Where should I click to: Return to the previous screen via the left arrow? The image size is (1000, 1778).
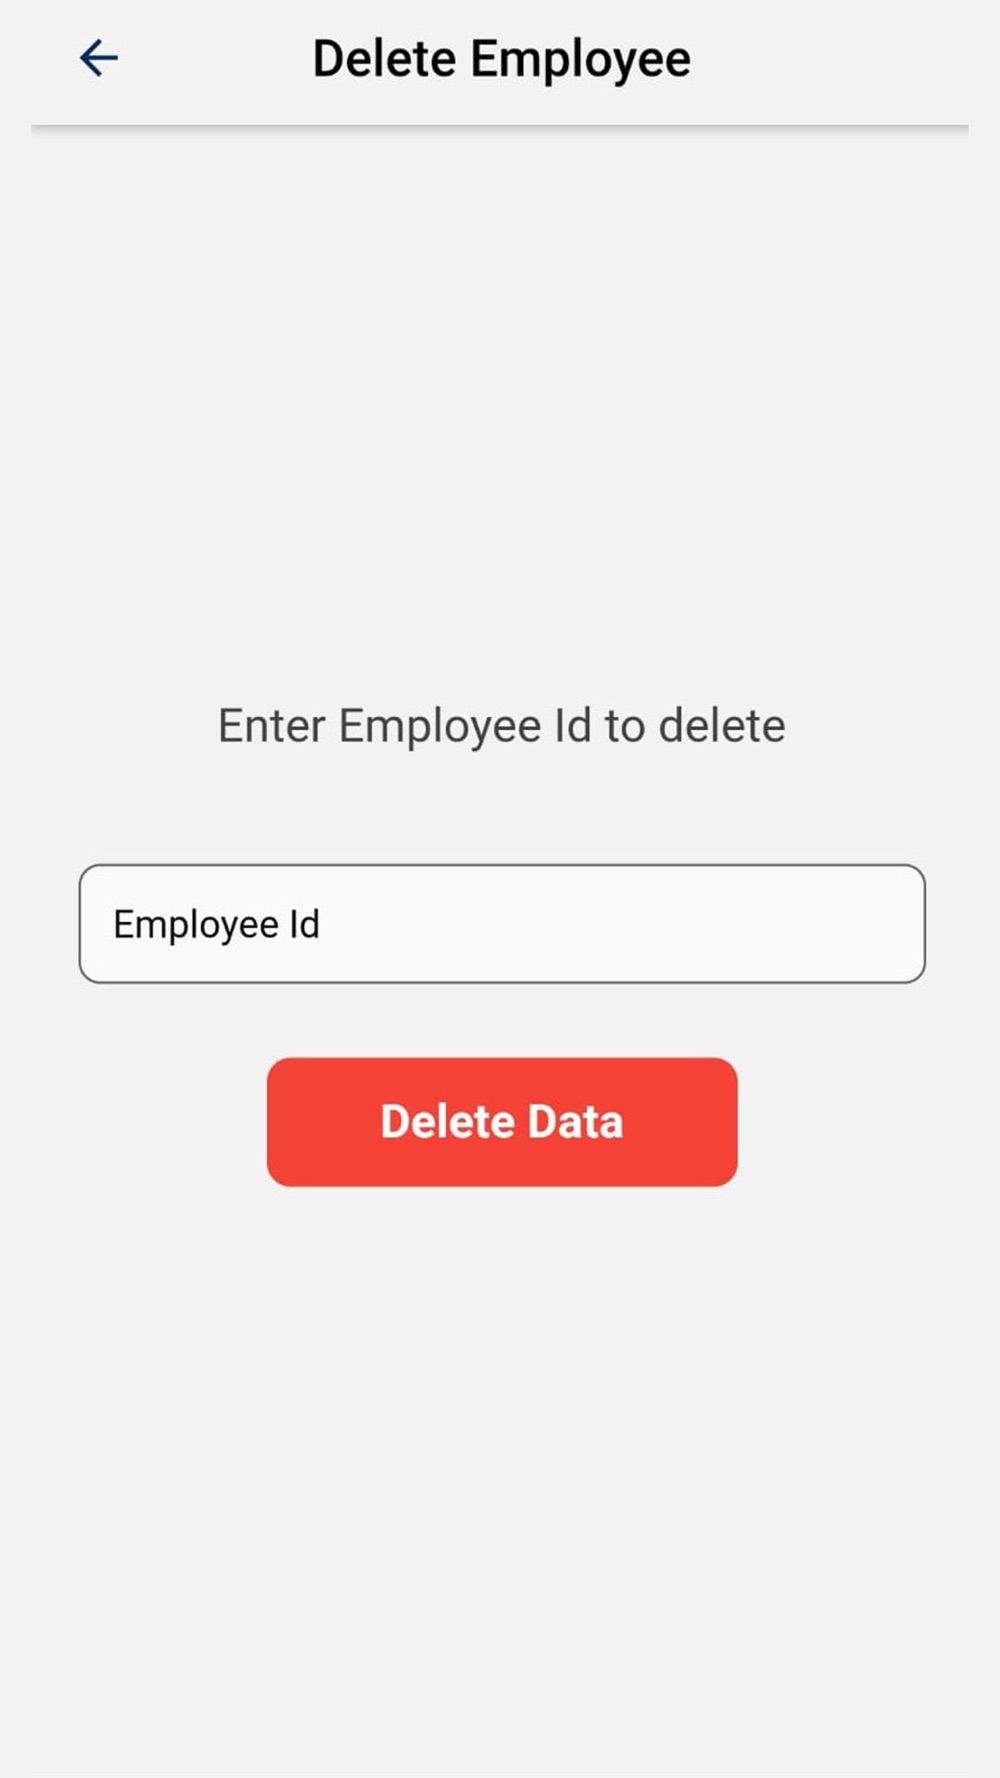pyautogui.click(x=99, y=58)
